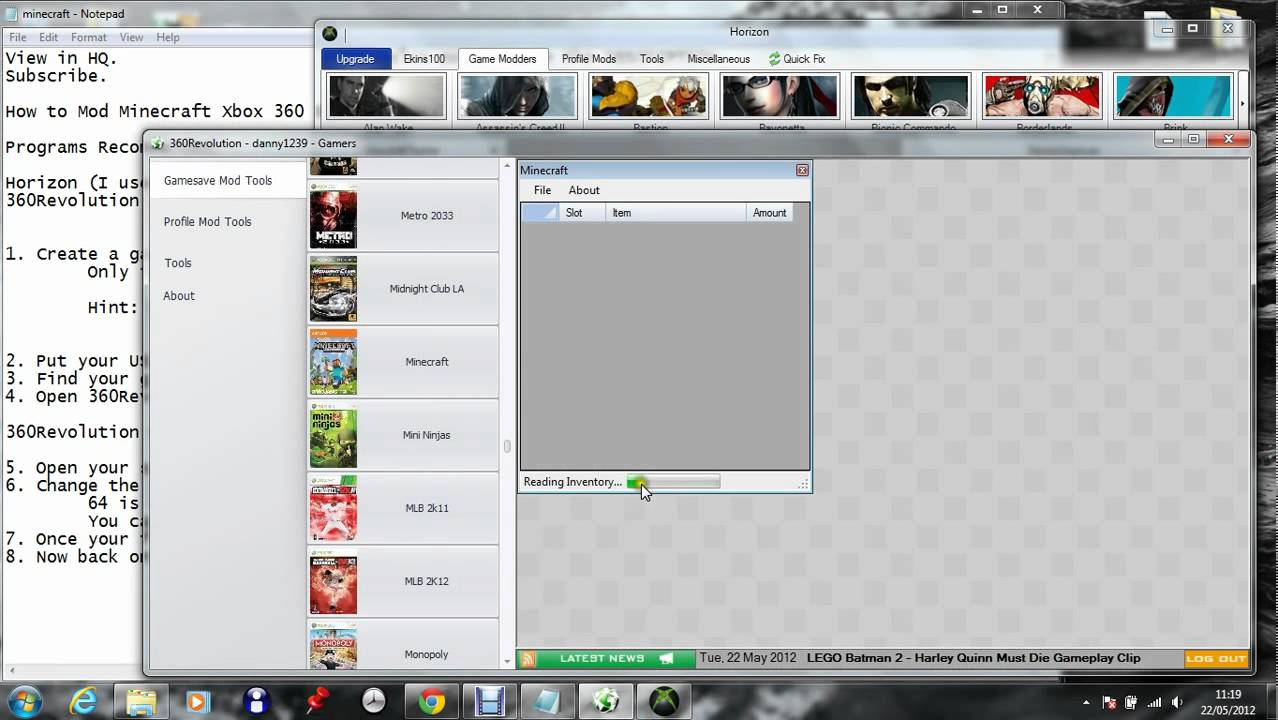Viewport: 1278px width, 720px height.
Task: Click the Quick Fix refresh icon in Horizon
Action: click(x=774, y=59)
